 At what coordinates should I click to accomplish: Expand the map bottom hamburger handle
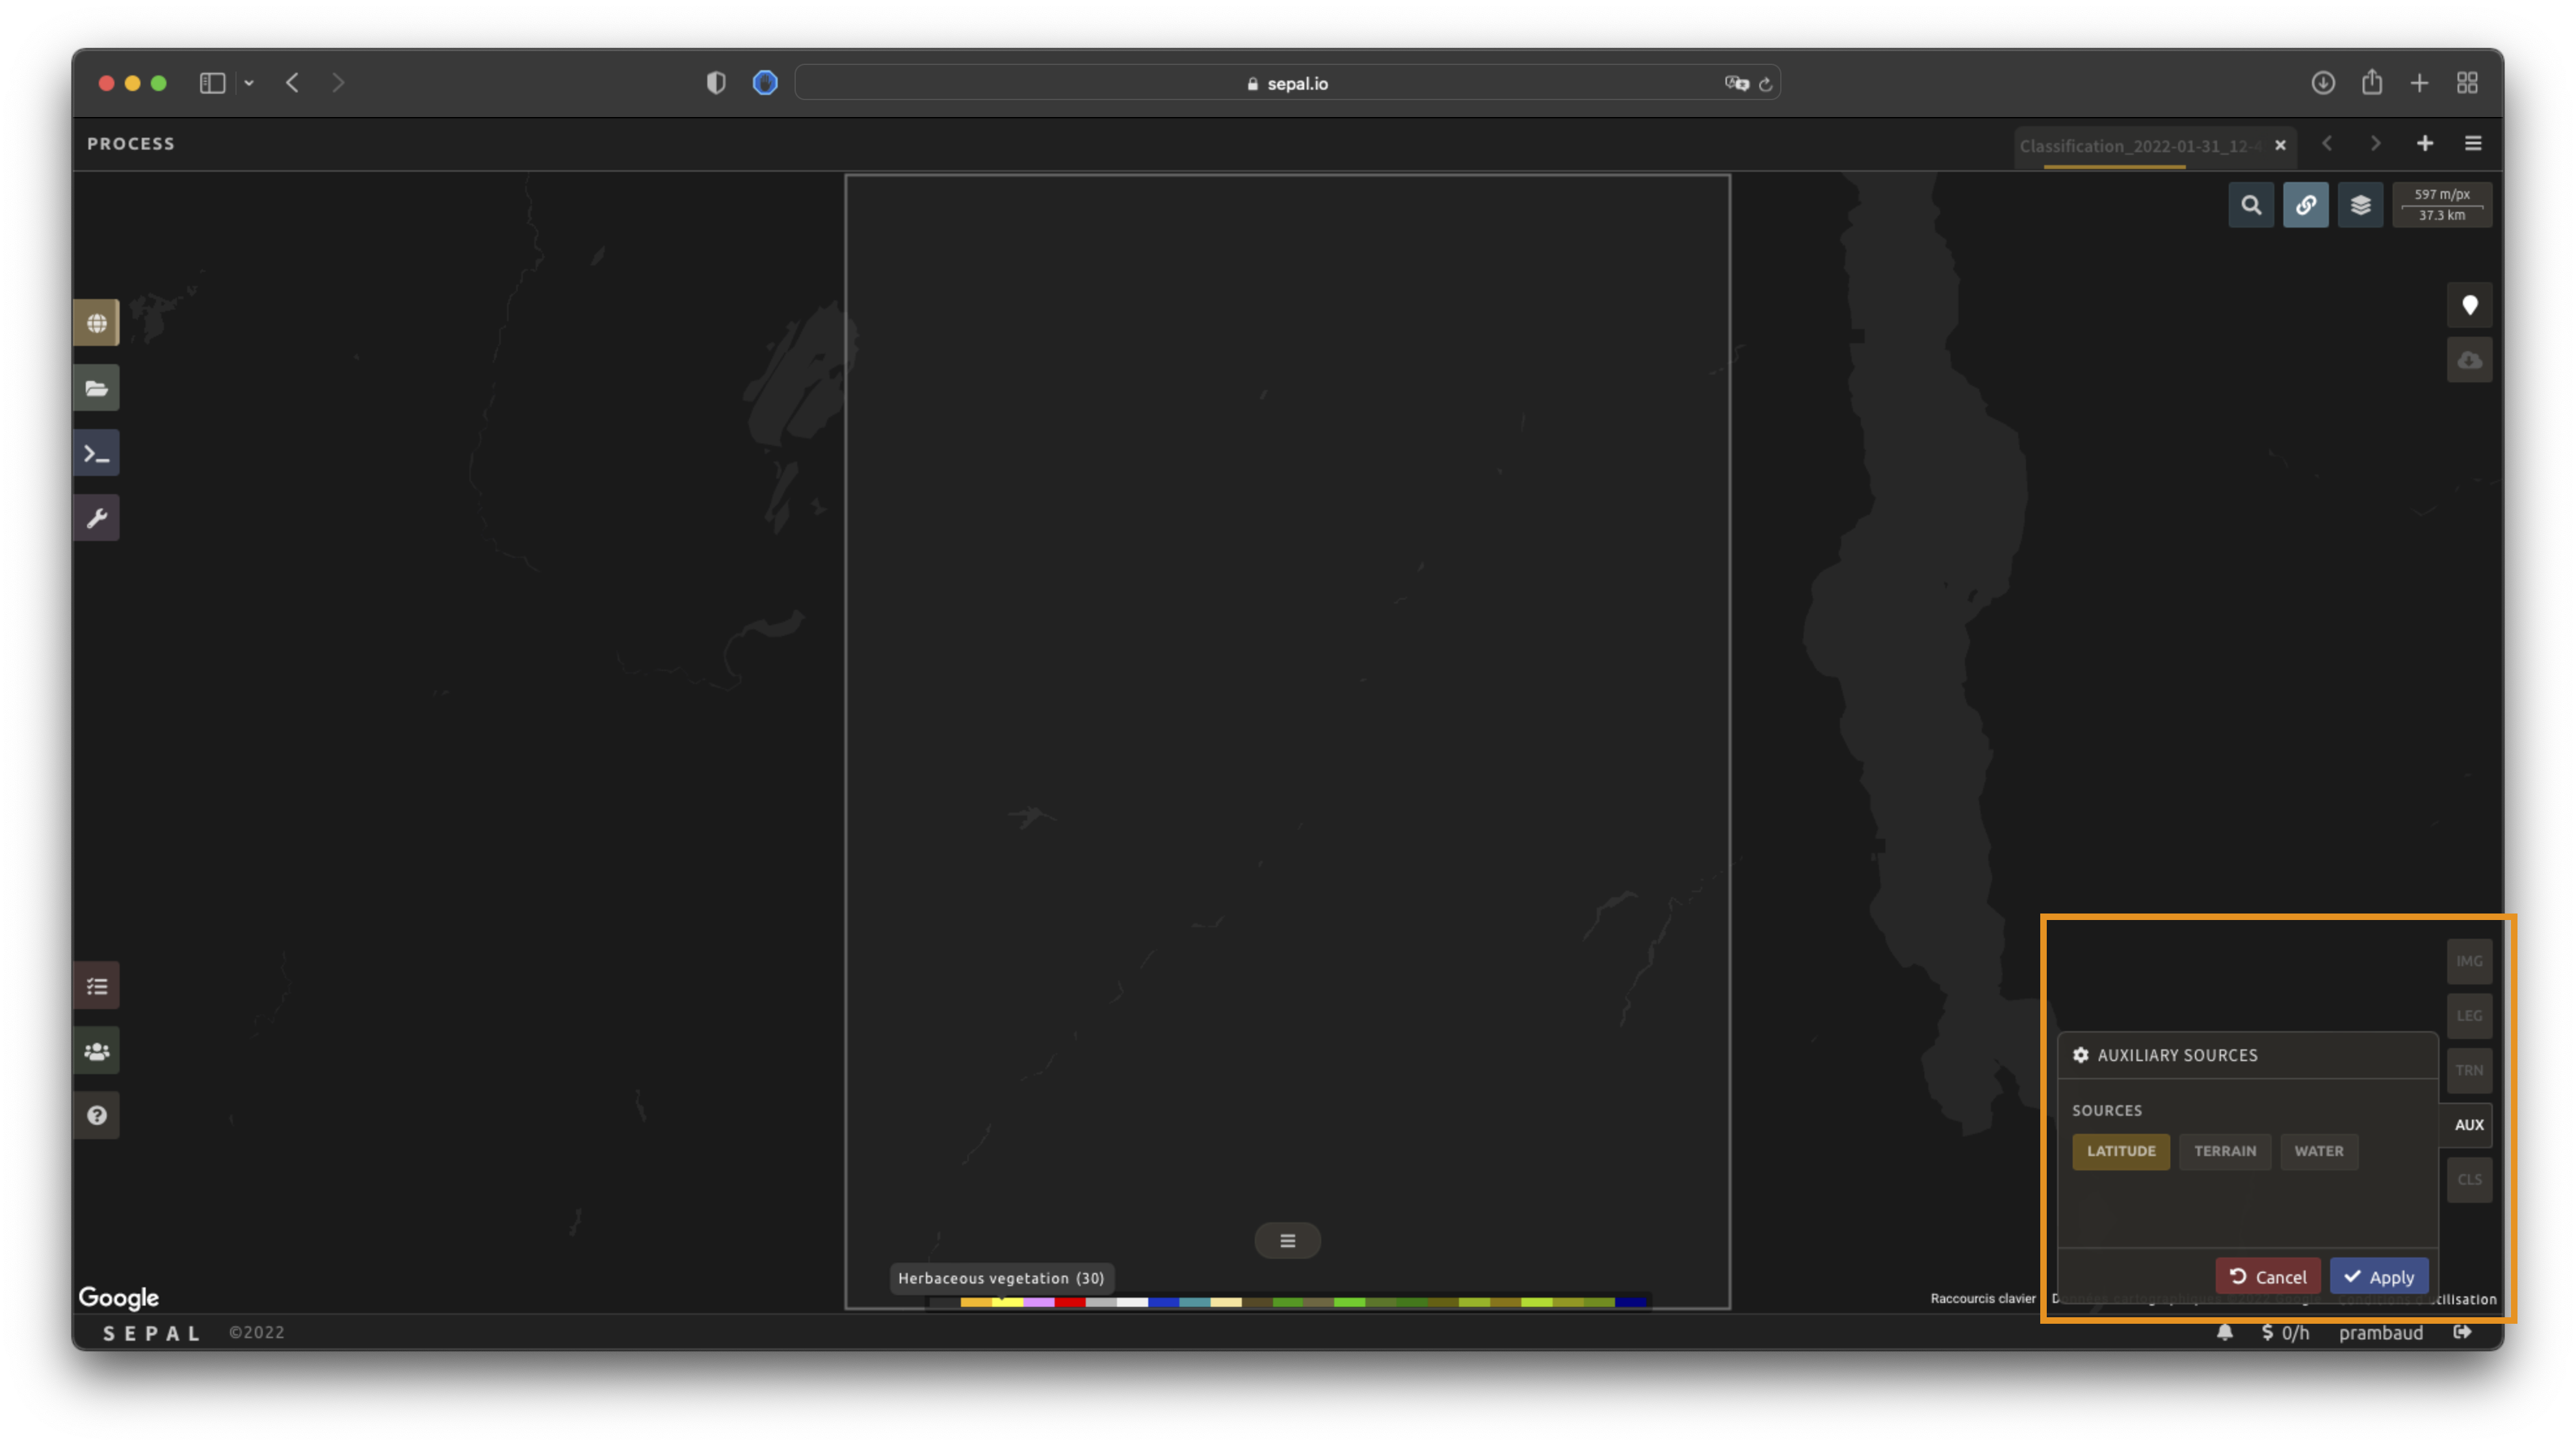[1287, 1240]
